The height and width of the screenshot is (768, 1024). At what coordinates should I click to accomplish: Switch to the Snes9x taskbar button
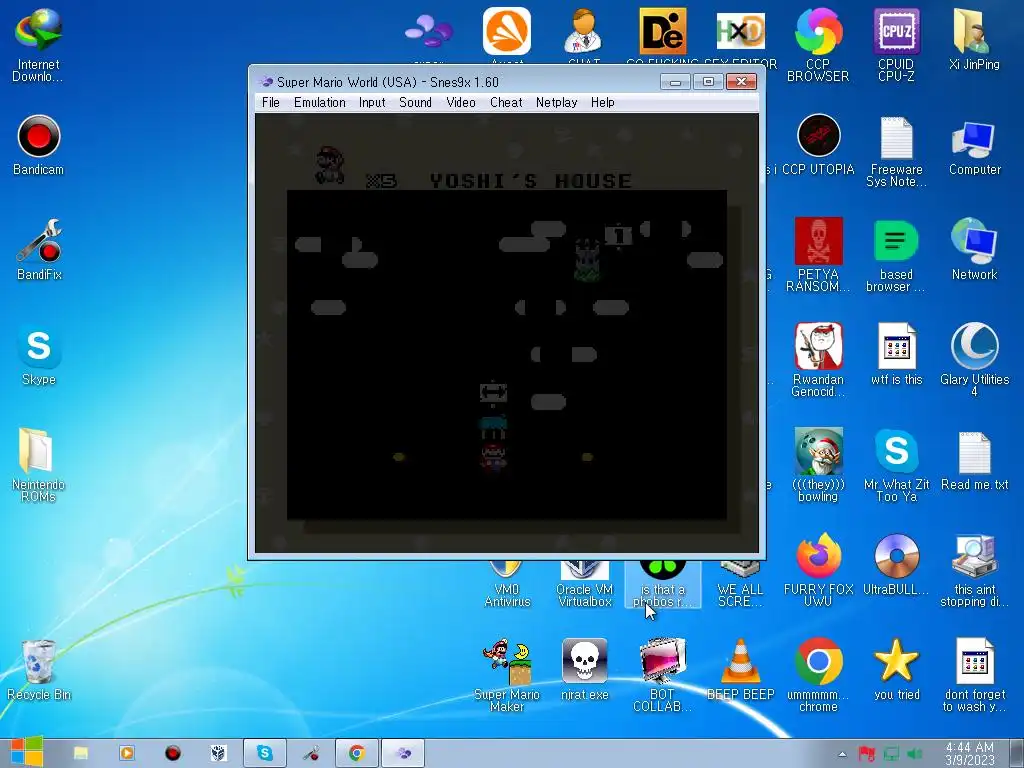point(403,753)
